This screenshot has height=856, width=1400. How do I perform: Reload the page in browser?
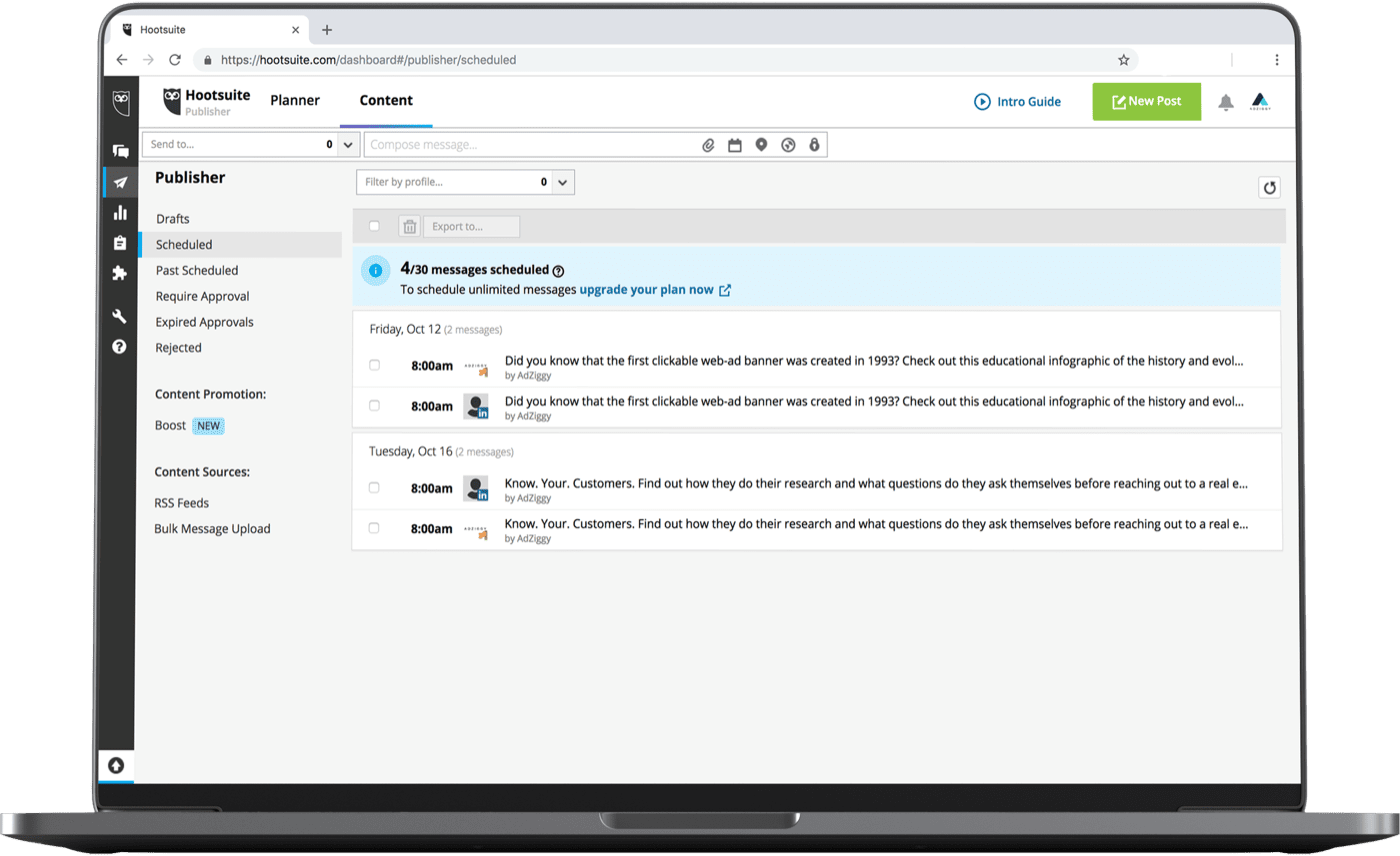point(175,60)
